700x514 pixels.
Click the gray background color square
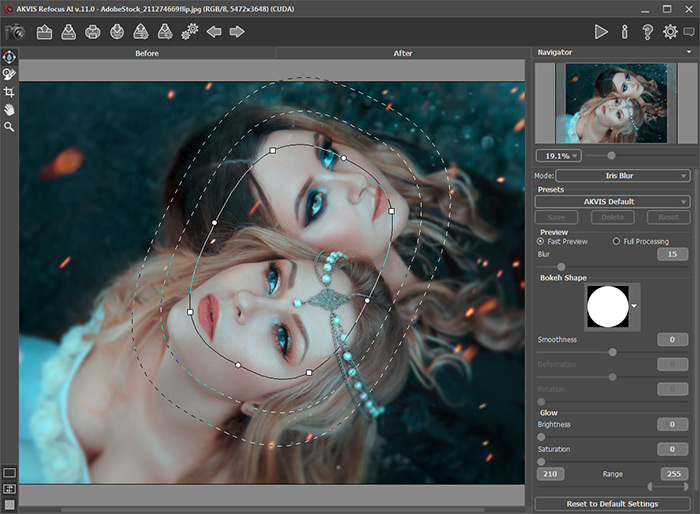coord(9,505)
